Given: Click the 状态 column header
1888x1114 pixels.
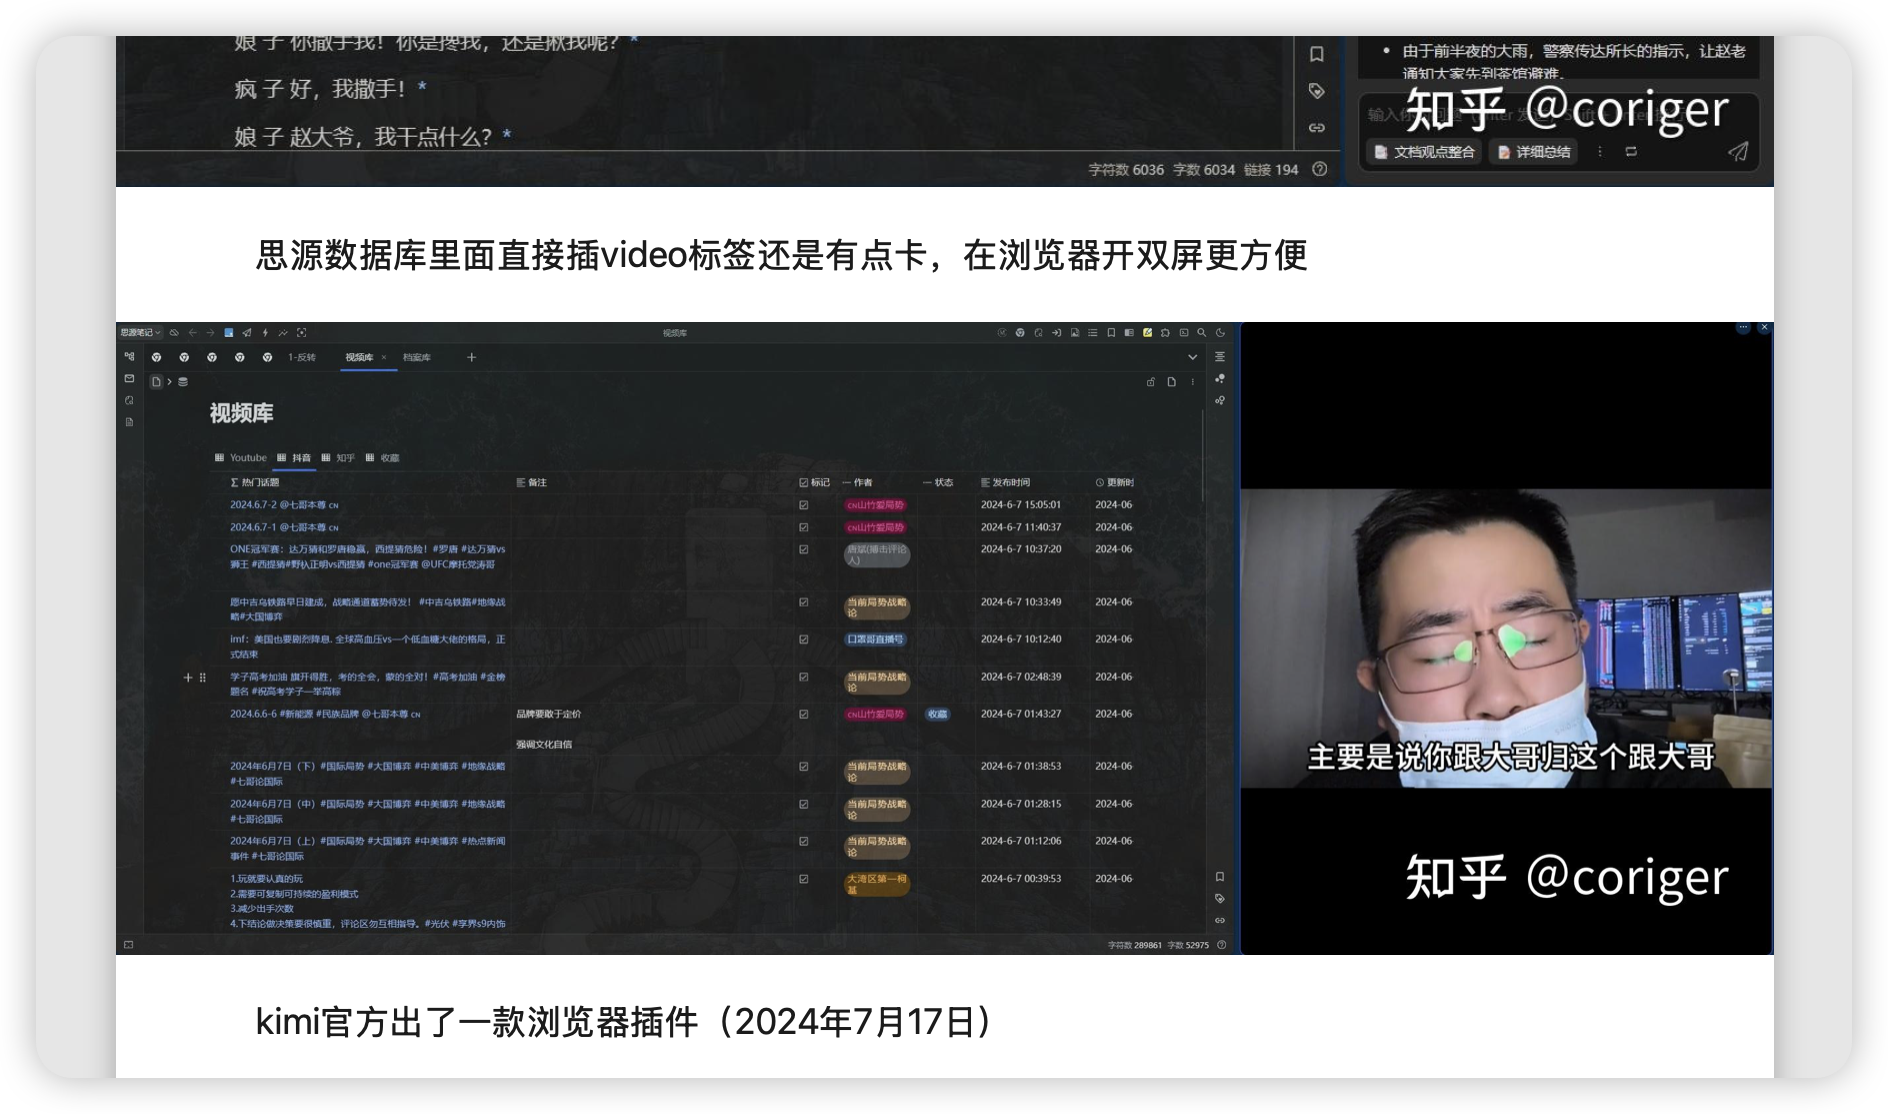Looking at the screenshot, I should pyautogui.click(x=938, y=482).
